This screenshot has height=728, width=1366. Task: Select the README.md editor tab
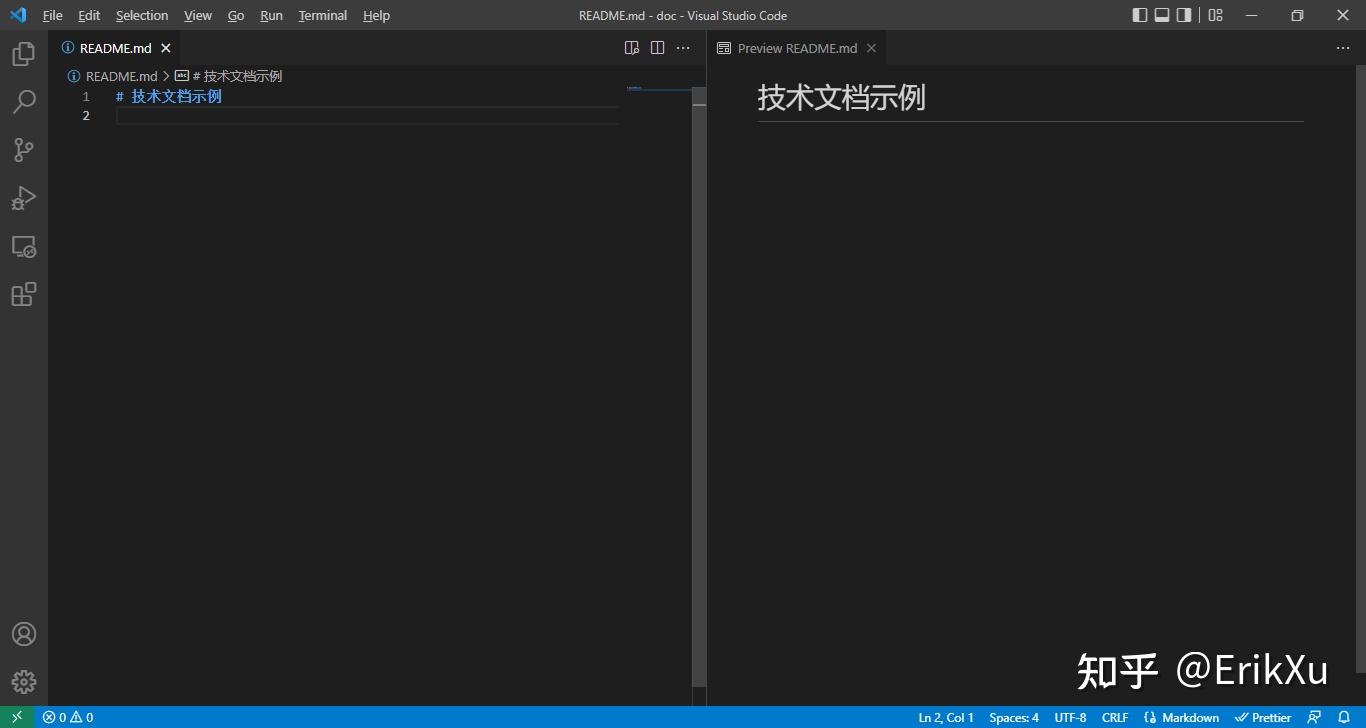pos(114,48)
